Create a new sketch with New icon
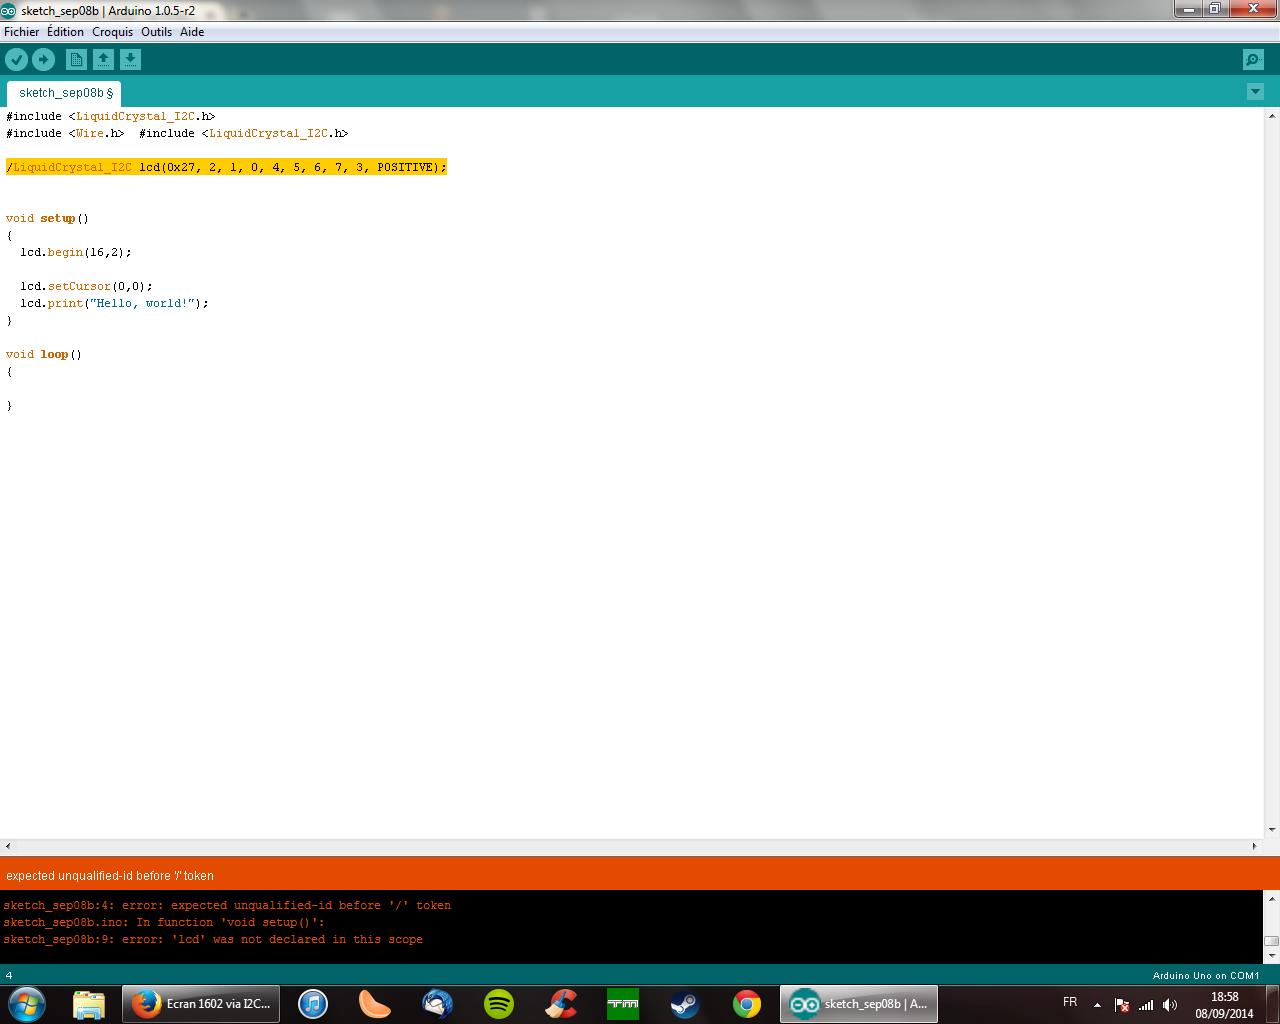Screen dimensions: 1280x1024 pos(76,60)
